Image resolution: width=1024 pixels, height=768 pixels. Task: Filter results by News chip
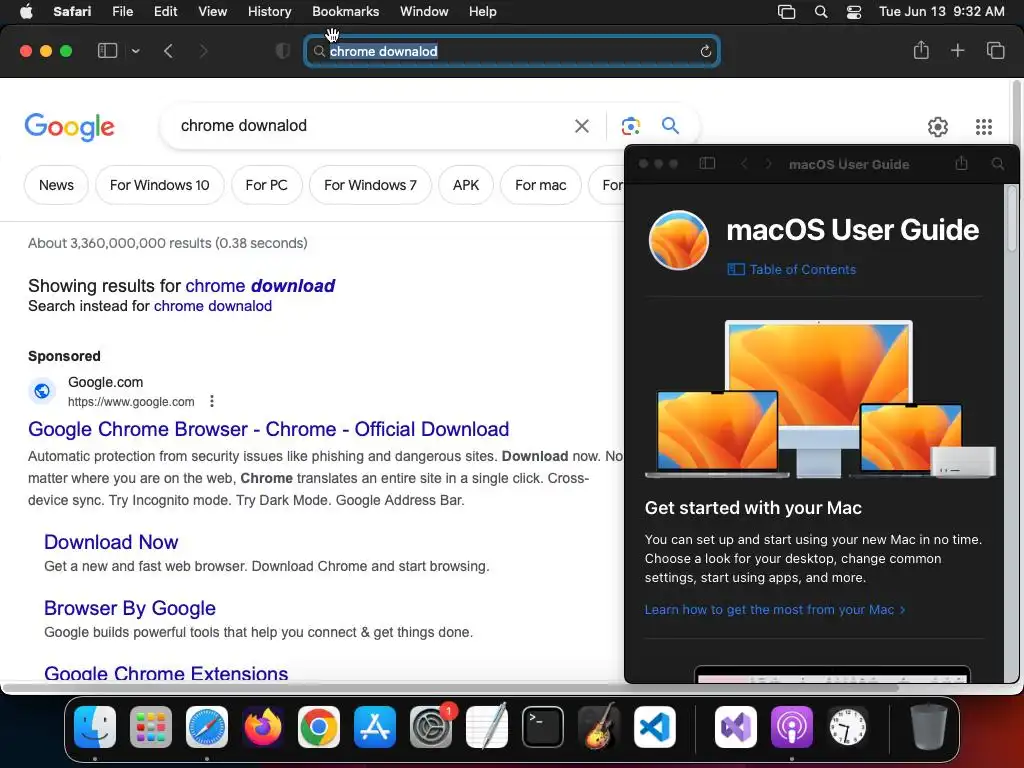point(56,185)
